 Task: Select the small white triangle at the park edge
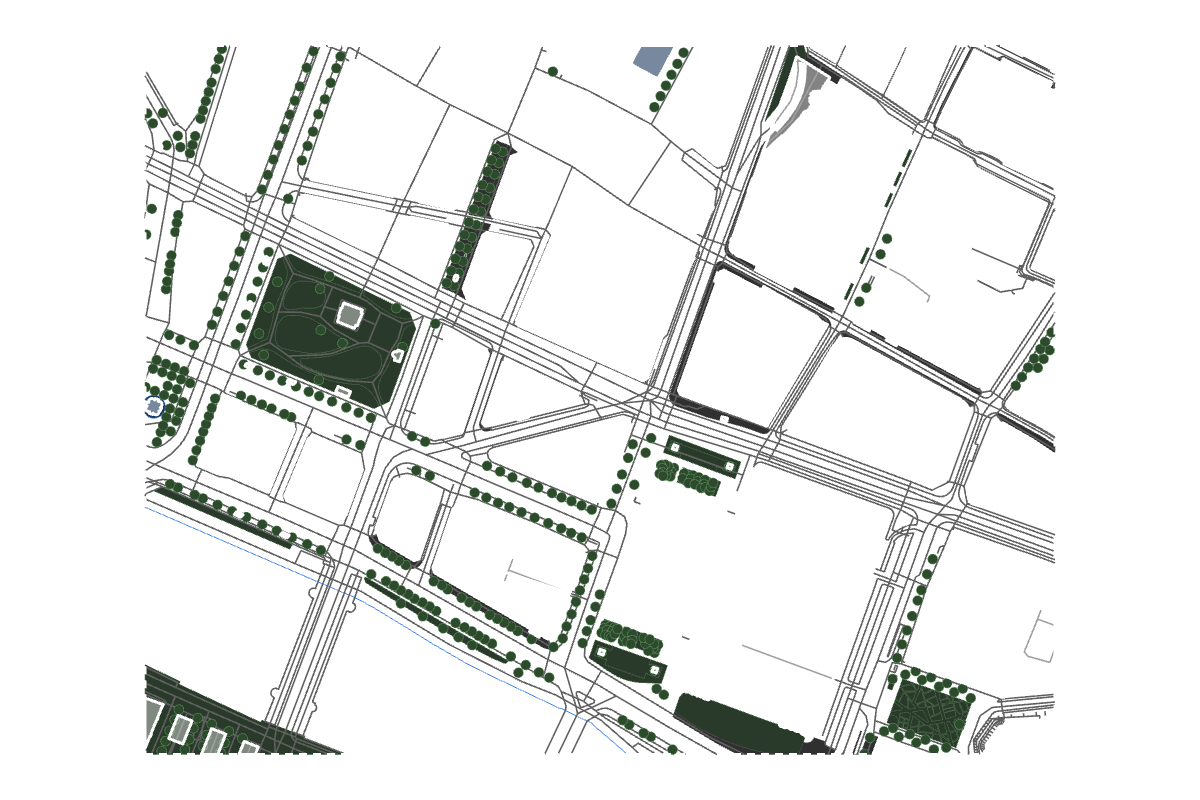(x=398, y=355)
